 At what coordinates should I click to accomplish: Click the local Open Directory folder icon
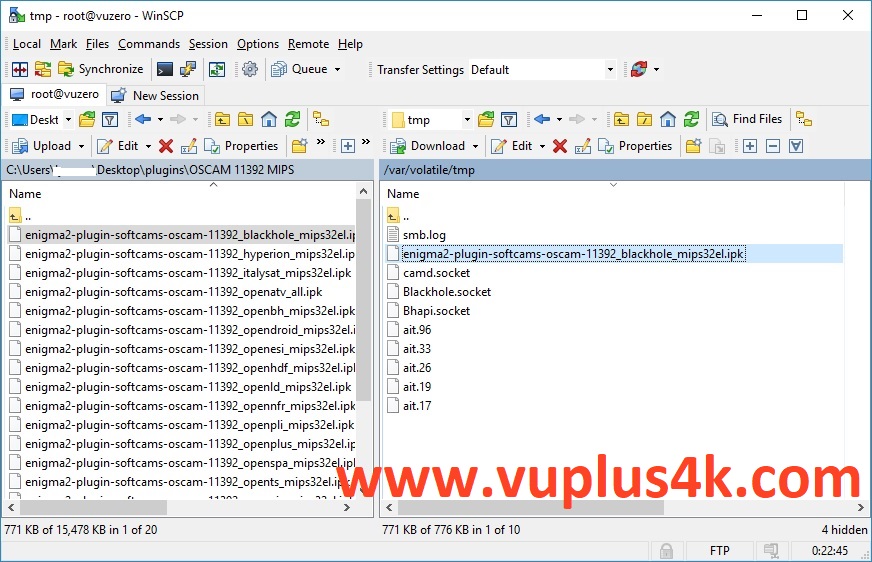(87, 119)
